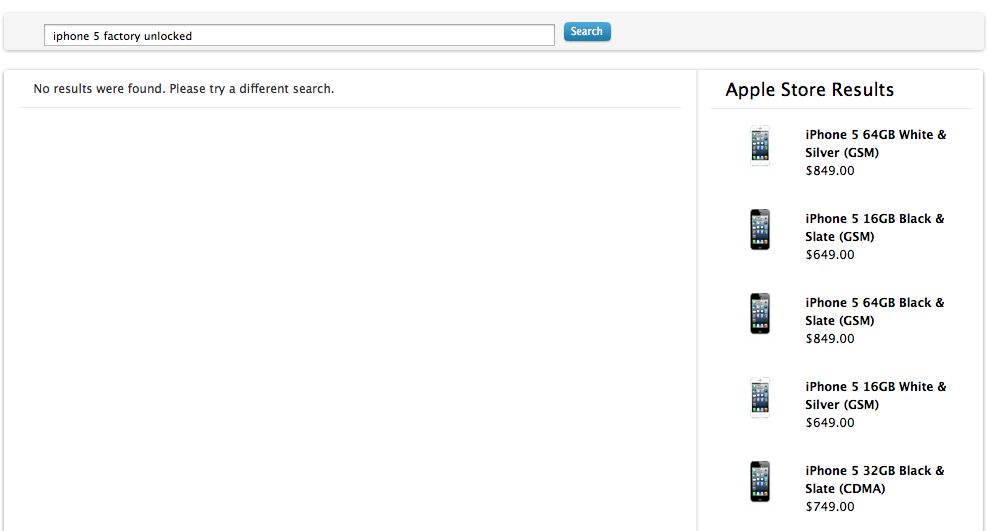The width and height of the screenshot is (988, 531).
Task: Click the empty results area below the message
Action: pyautogui.click(x=350, y=319)
